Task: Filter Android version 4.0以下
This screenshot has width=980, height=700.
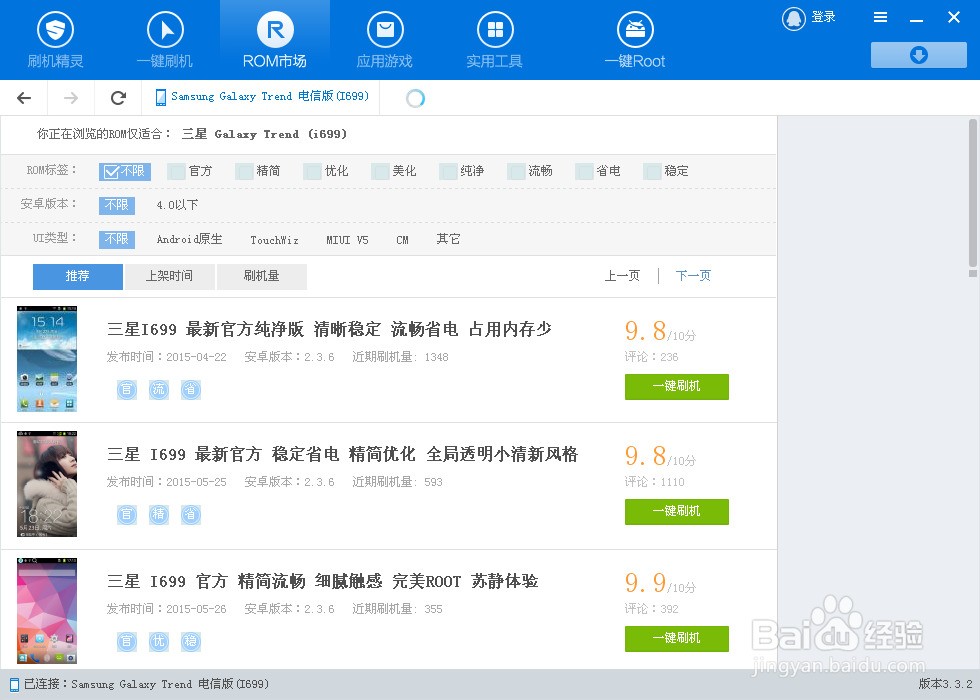Action: pos(178,205)
